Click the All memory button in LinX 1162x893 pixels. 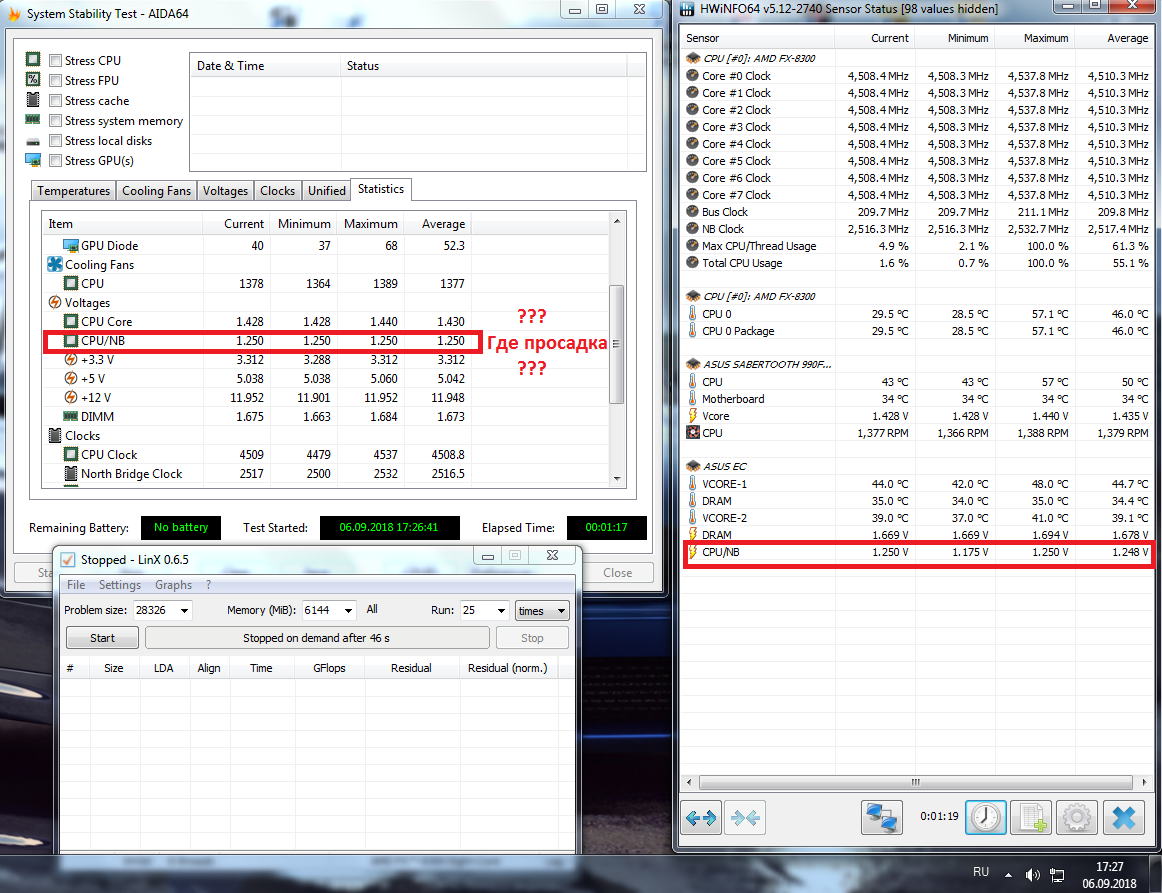click(372, 609)
